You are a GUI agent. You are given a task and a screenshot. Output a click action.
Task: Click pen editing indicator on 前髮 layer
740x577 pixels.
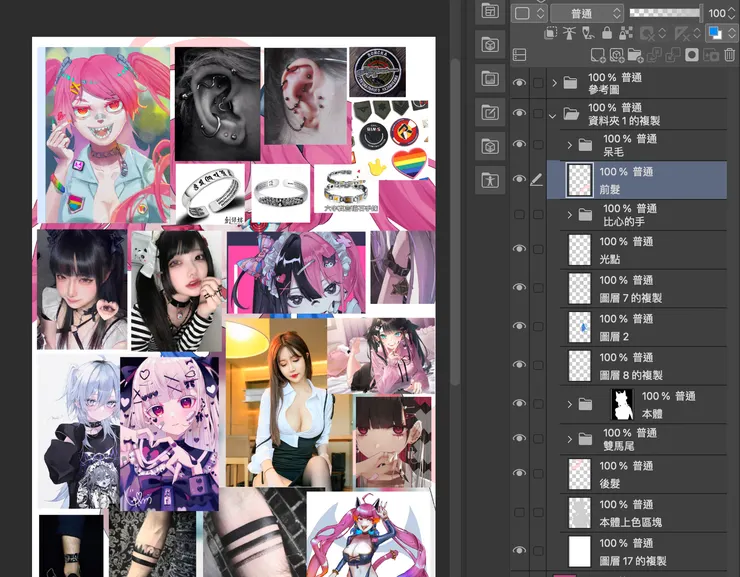[x=537, y=179]
